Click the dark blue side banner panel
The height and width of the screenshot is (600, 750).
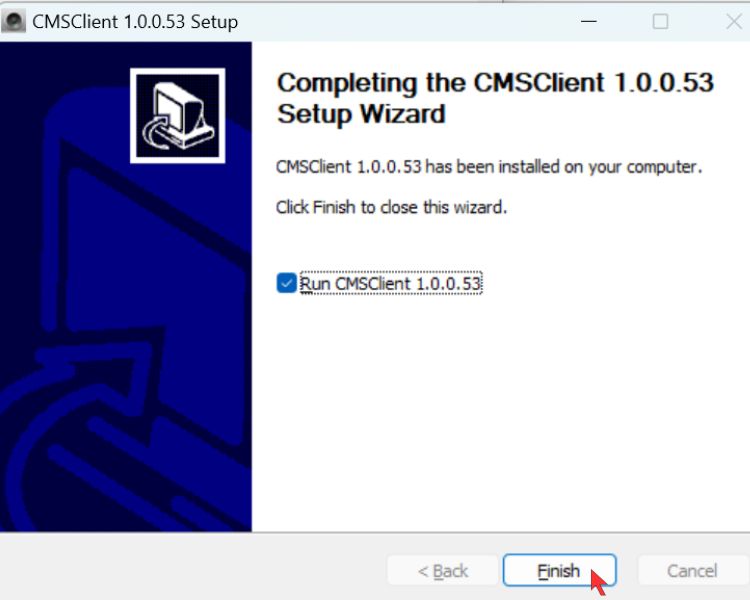pos(126,287)
